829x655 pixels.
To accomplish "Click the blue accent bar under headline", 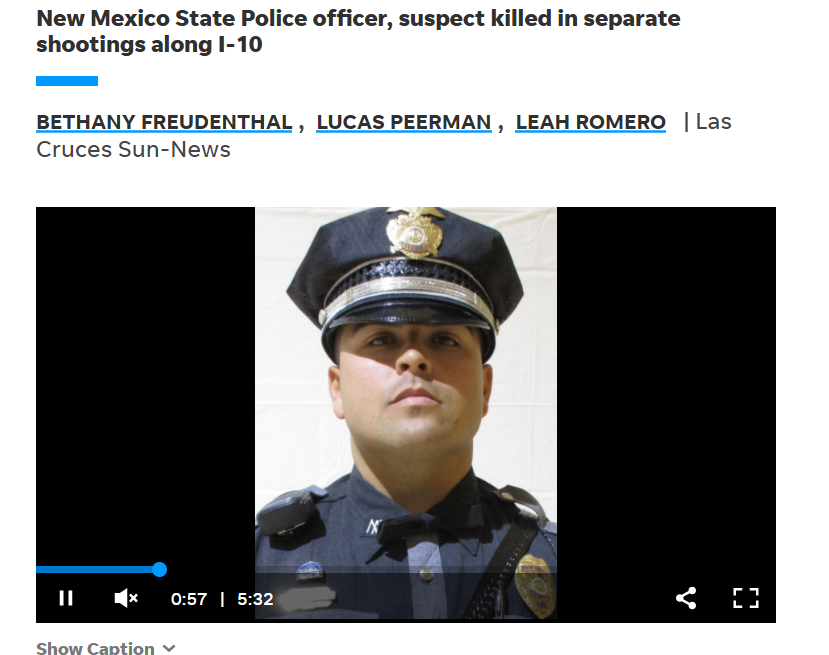I will (67, 81).
